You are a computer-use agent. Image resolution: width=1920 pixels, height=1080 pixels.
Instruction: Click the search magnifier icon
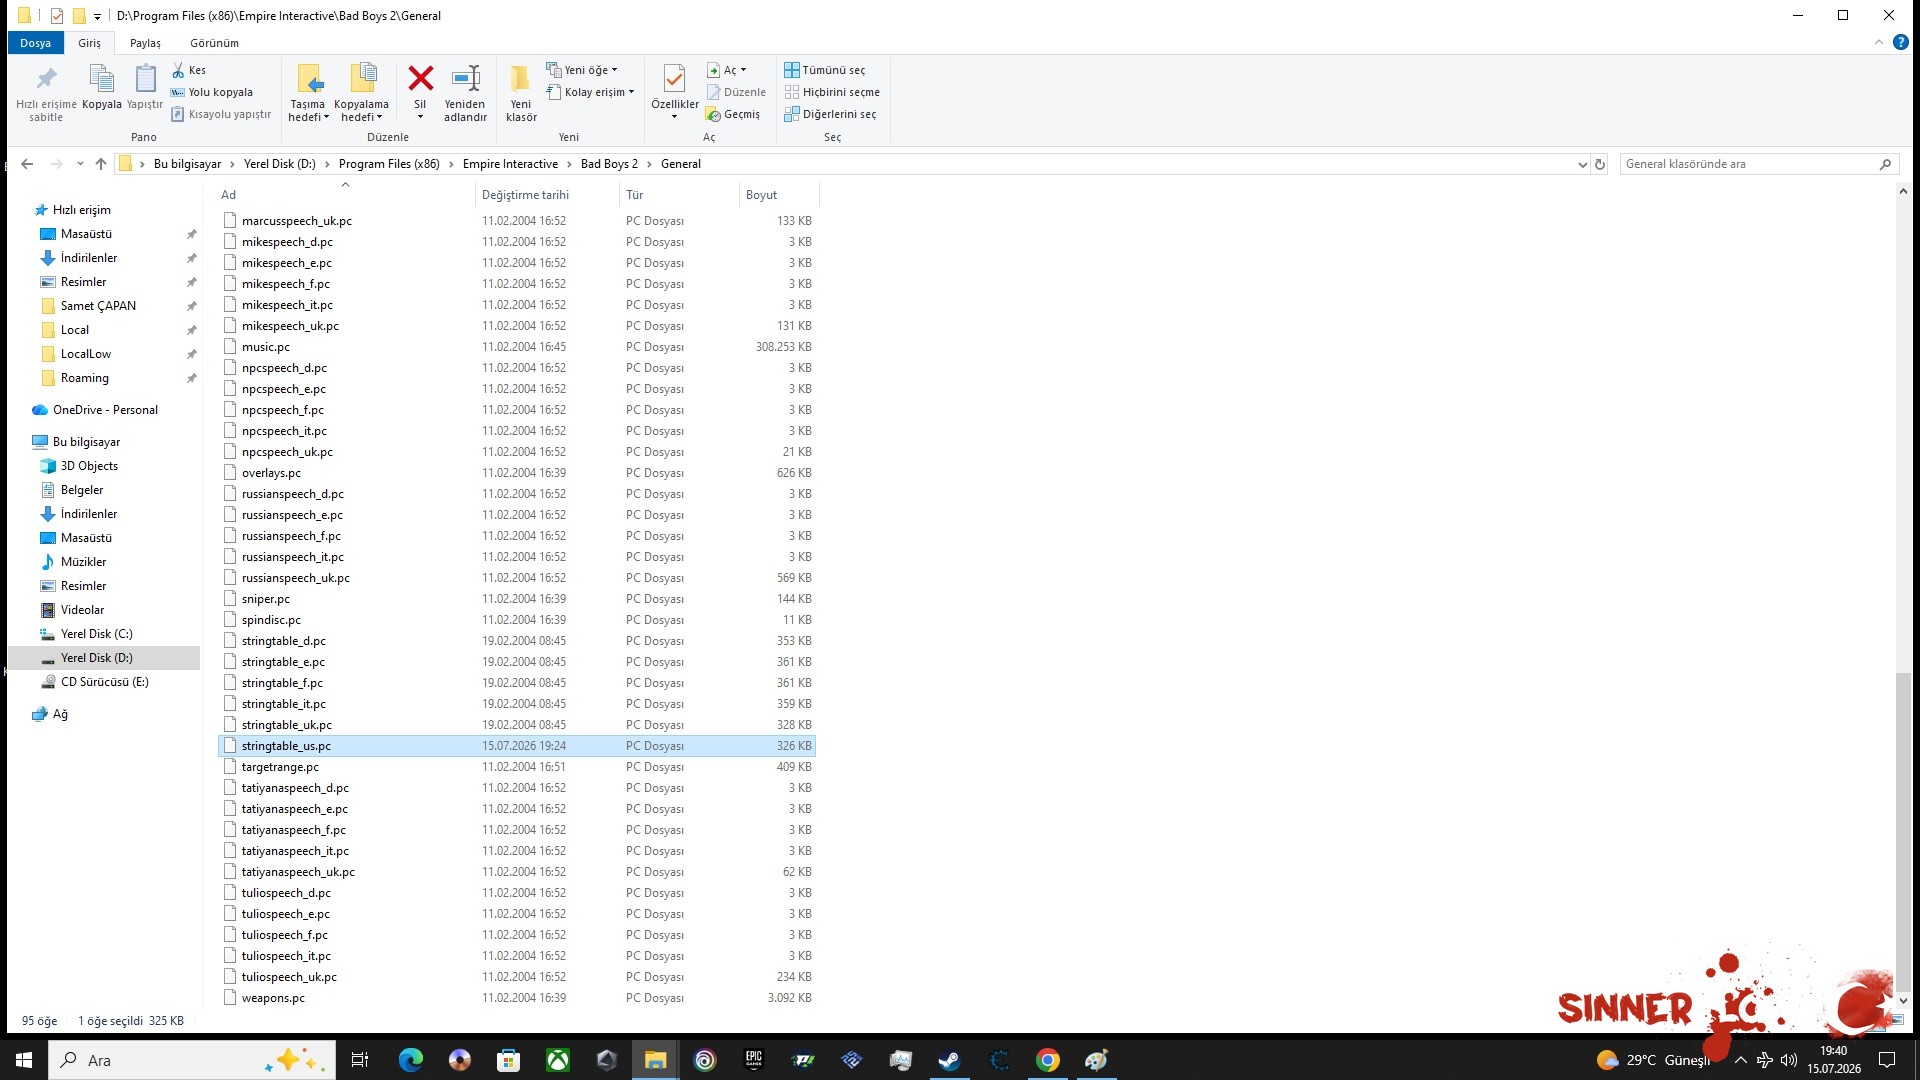[x=1885, y=164]
